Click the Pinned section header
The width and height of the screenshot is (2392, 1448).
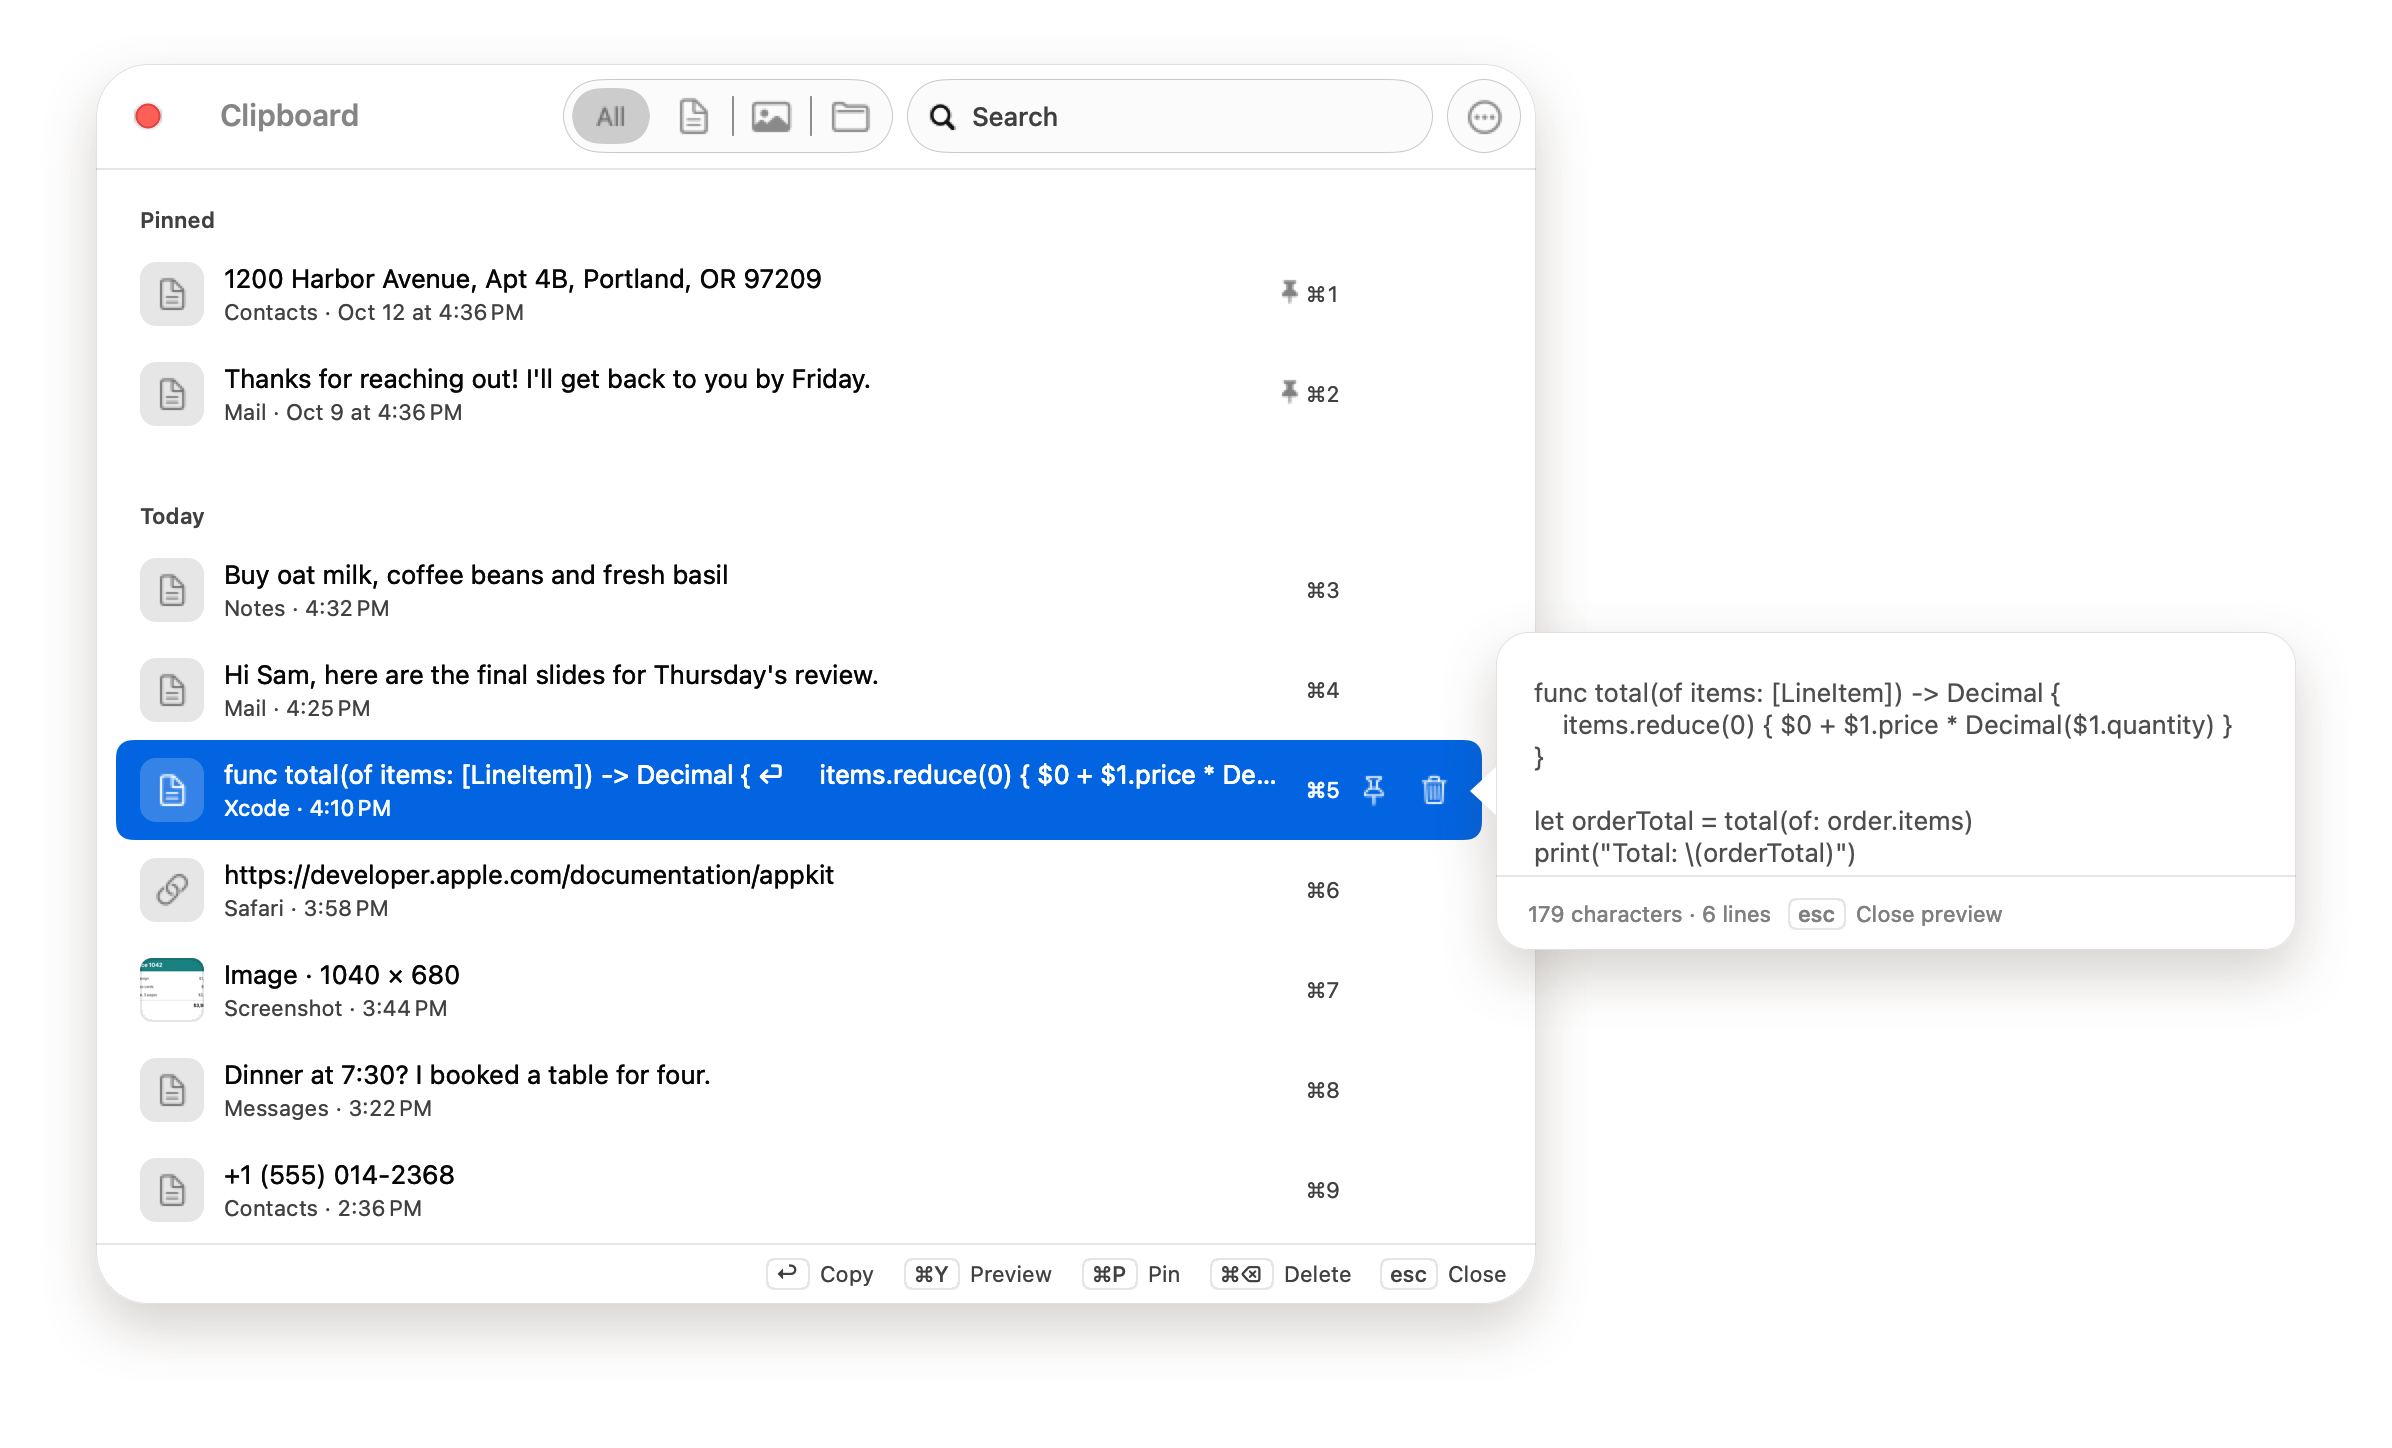pyautogui.click(x=177, y=220)
